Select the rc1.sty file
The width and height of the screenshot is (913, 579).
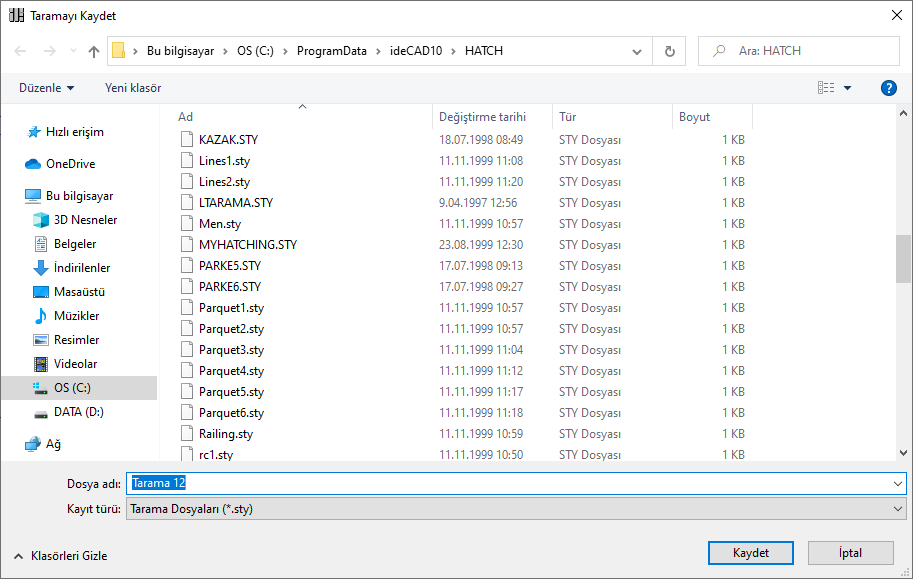click(x=216, y=454)
